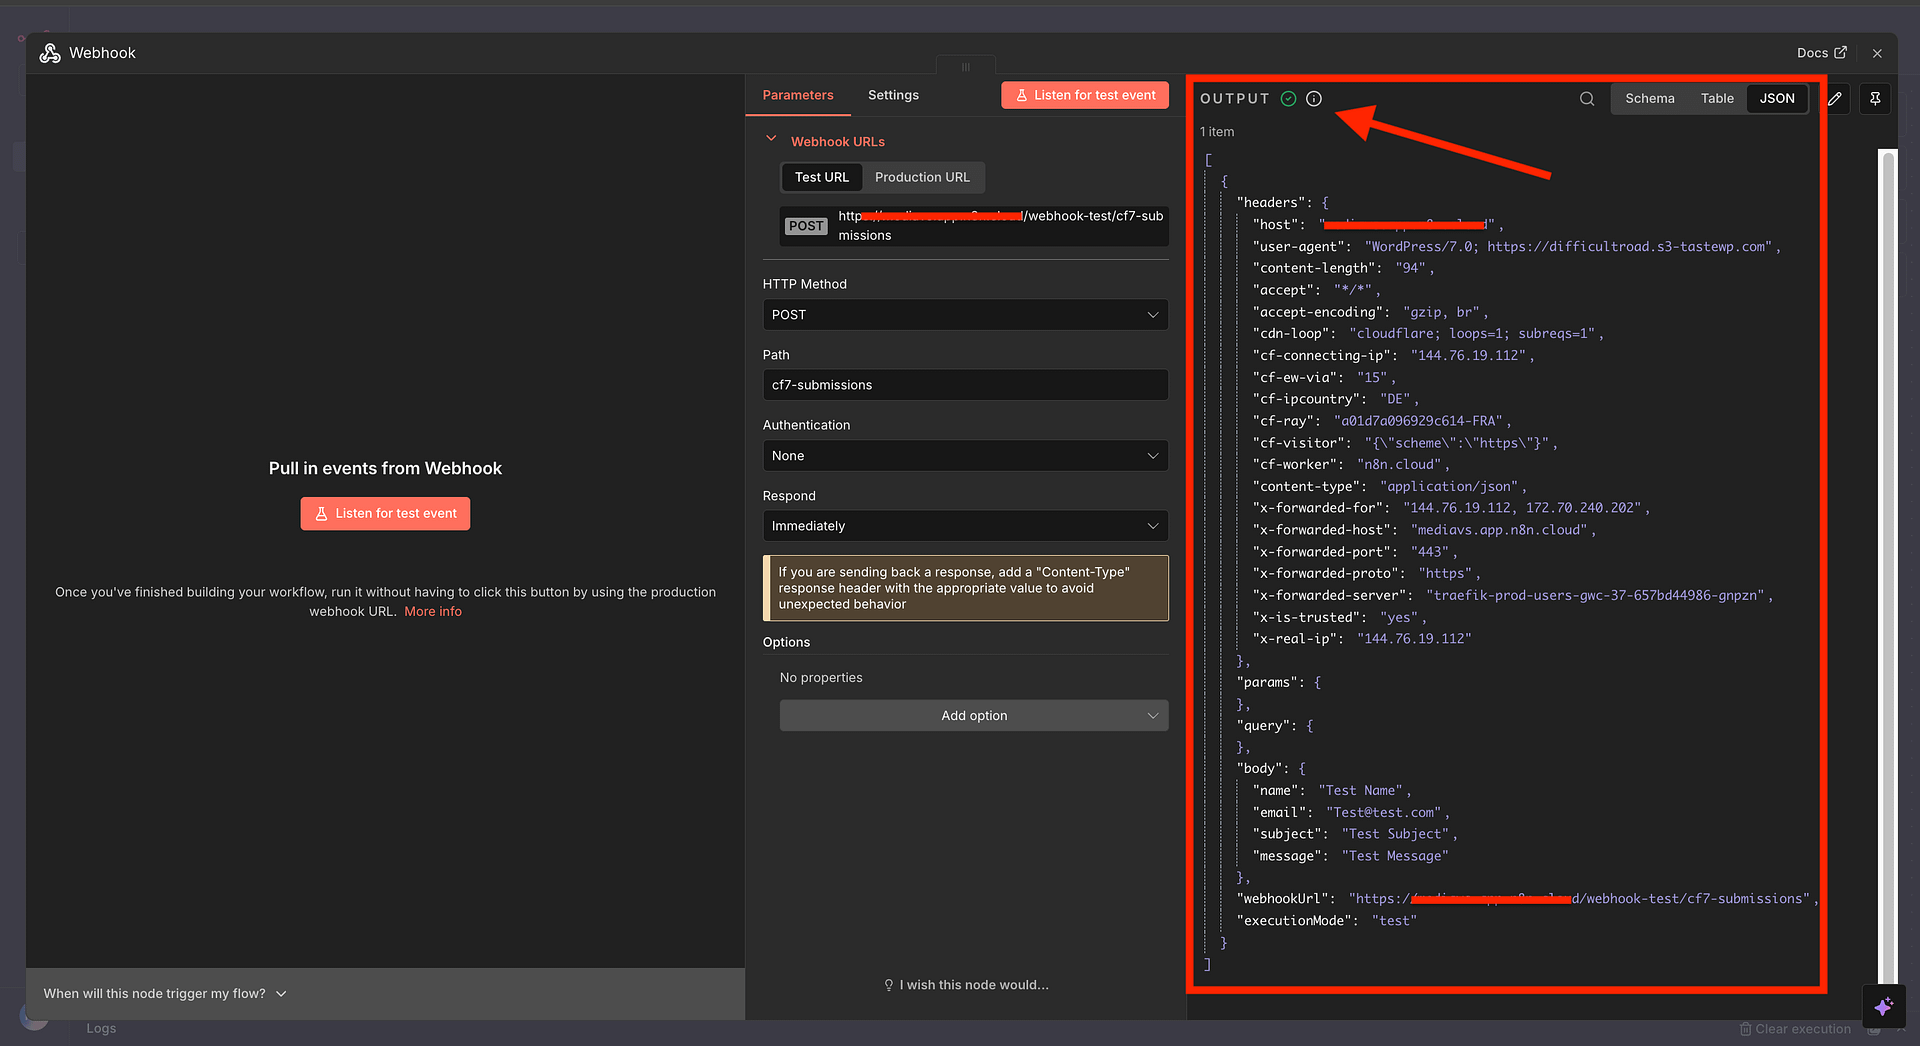Click the "email" value Test@test.com
The height and width of the screenshot is (1046, 1920).
coord(1384,813)
